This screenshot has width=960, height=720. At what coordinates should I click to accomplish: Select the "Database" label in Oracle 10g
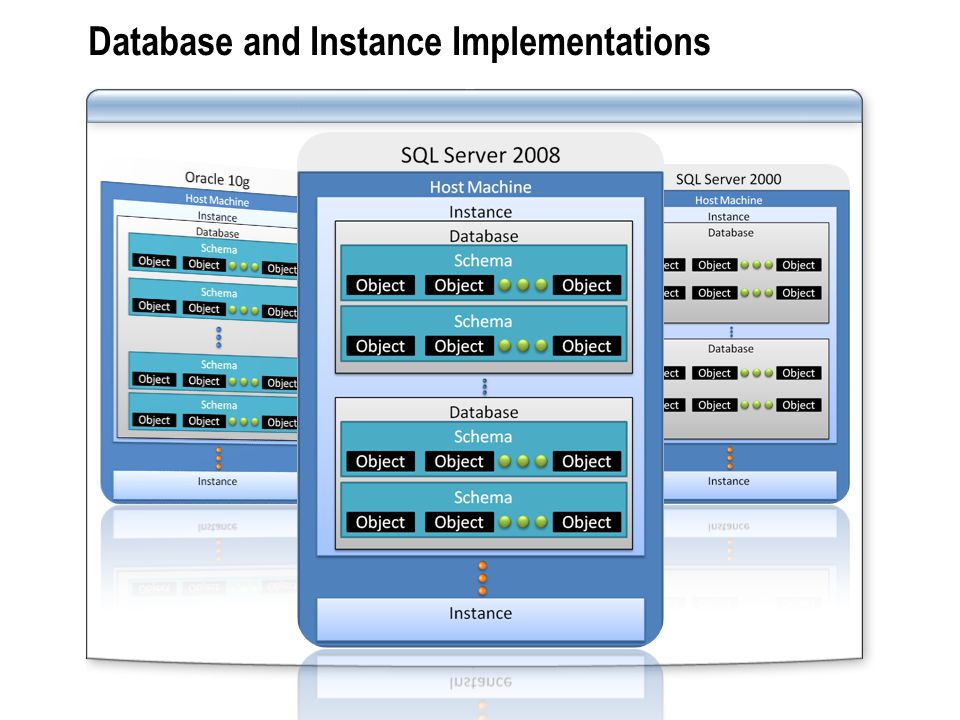click(217, 233)
